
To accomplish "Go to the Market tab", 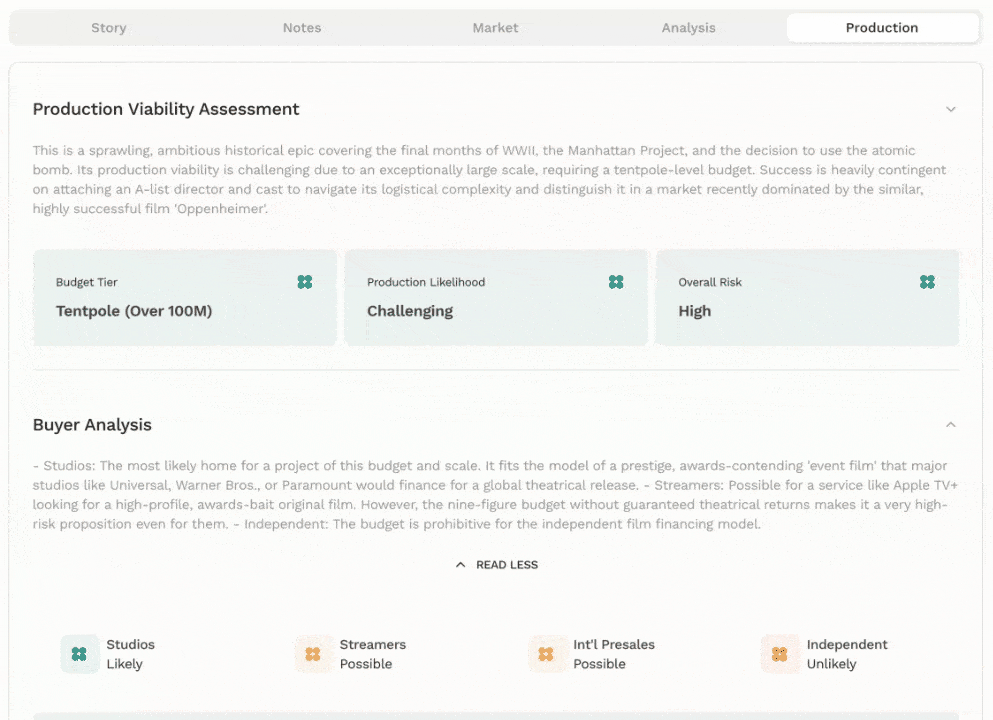I will tap(495, 28).
